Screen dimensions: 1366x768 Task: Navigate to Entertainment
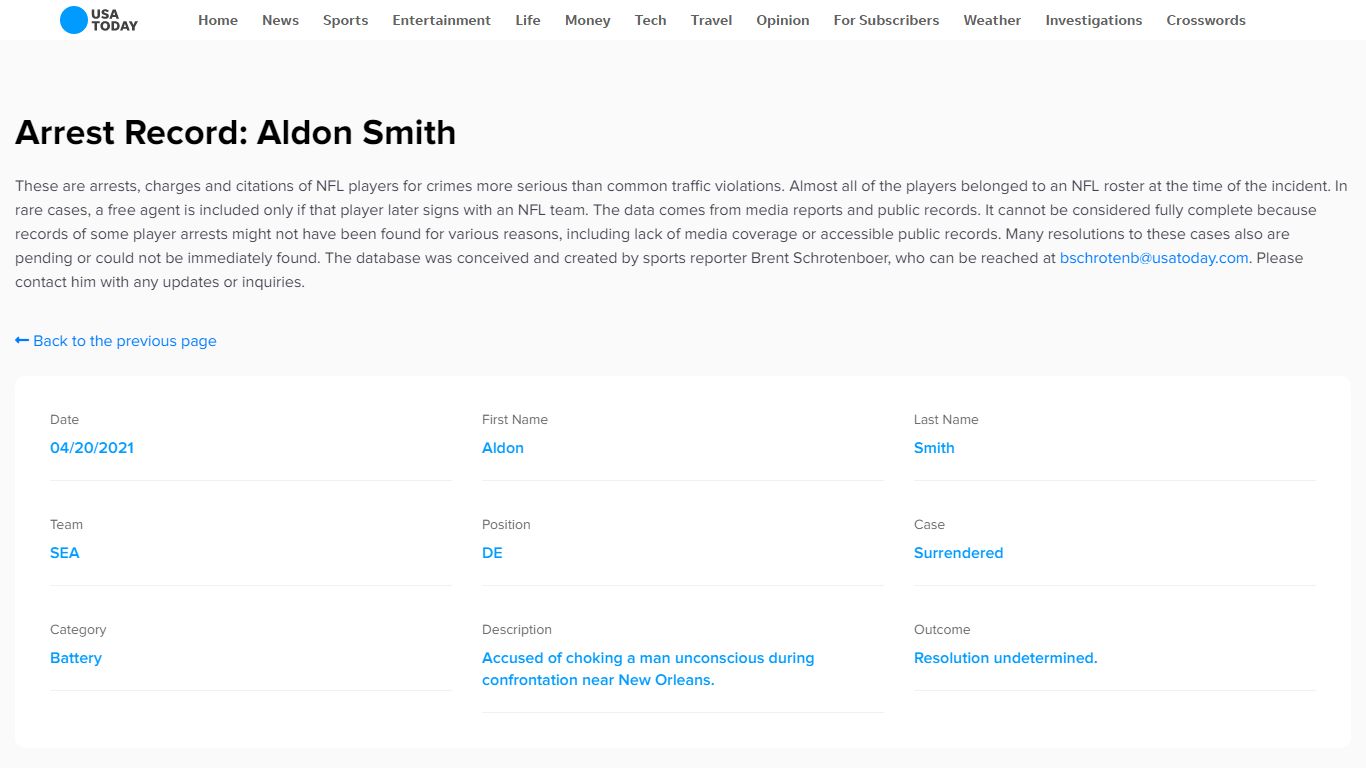[x=441, y=20]
